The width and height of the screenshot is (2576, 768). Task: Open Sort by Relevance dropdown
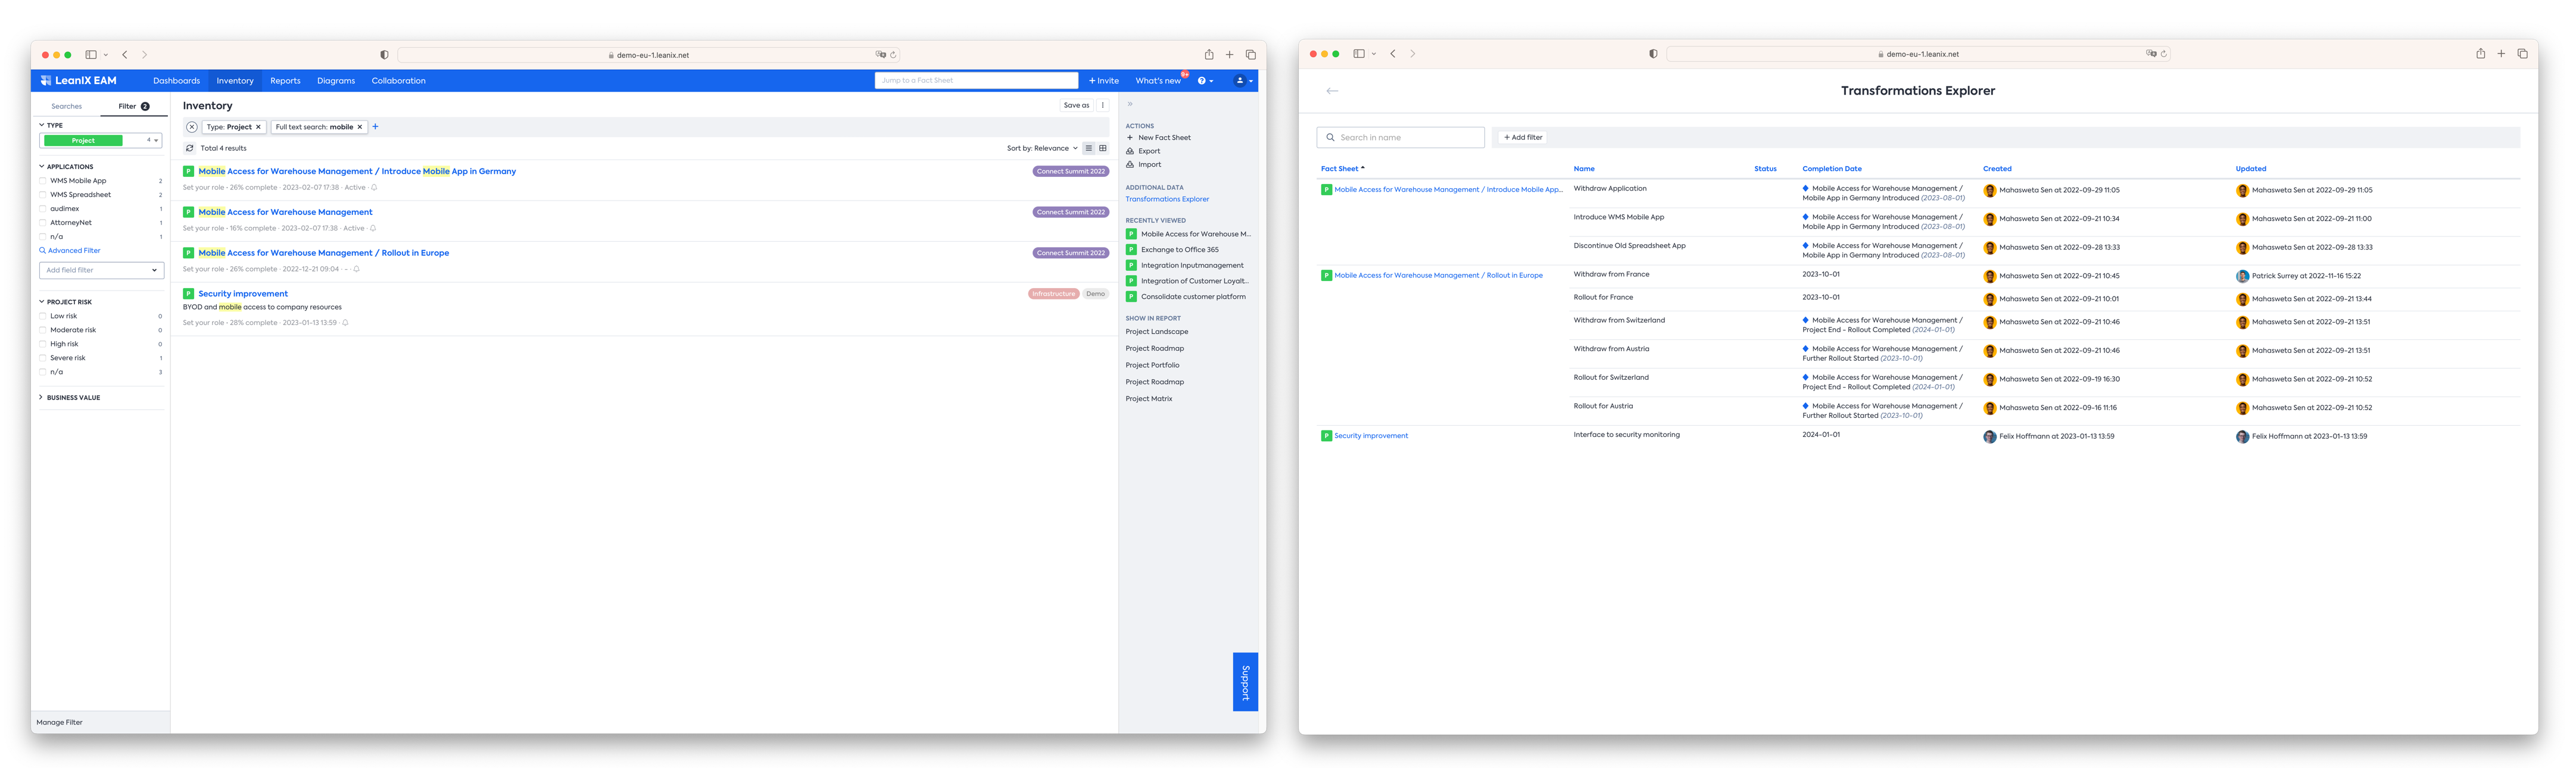[1042, 148]
